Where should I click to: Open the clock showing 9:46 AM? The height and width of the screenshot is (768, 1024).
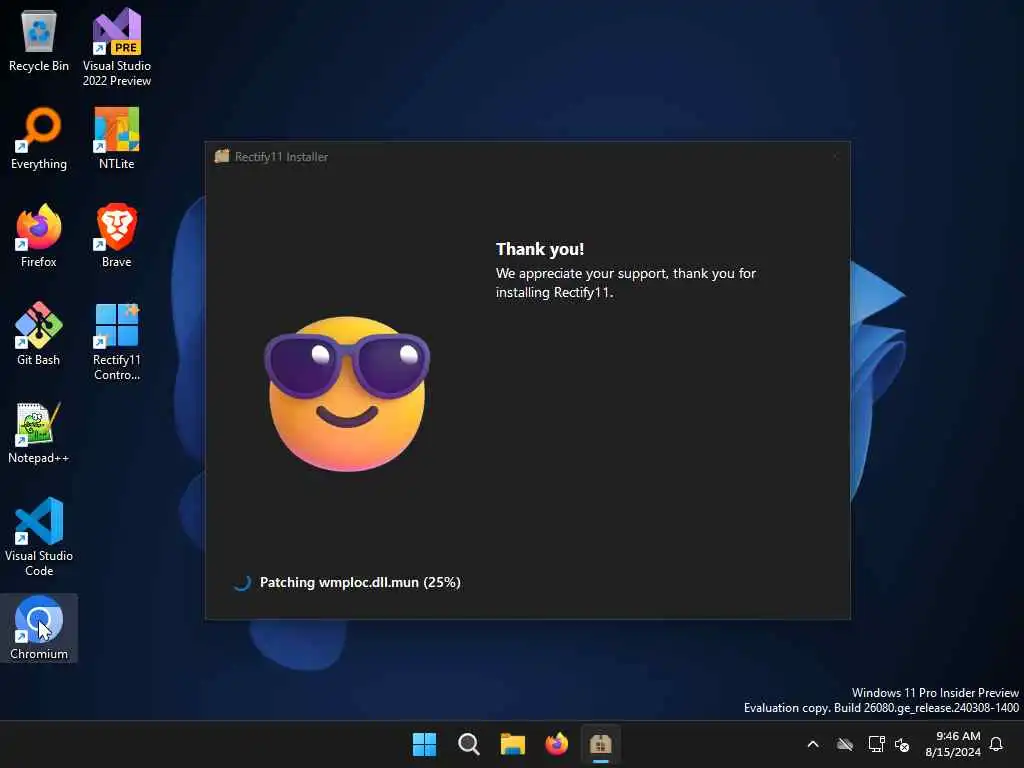click(953, 744)
